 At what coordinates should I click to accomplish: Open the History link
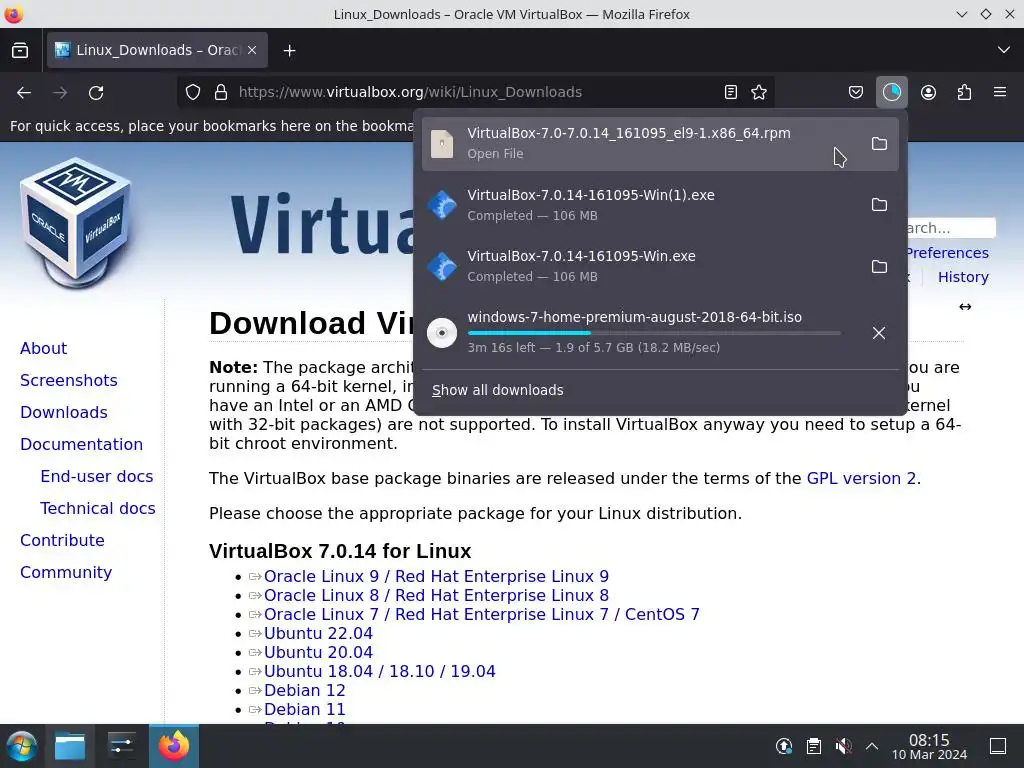coord(963,277)
